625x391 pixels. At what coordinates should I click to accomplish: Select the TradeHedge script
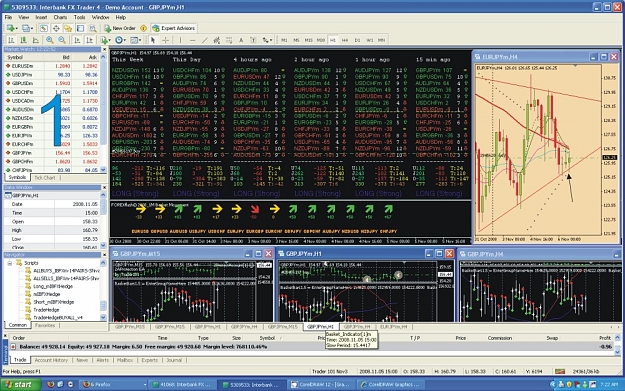click(46, 310)
